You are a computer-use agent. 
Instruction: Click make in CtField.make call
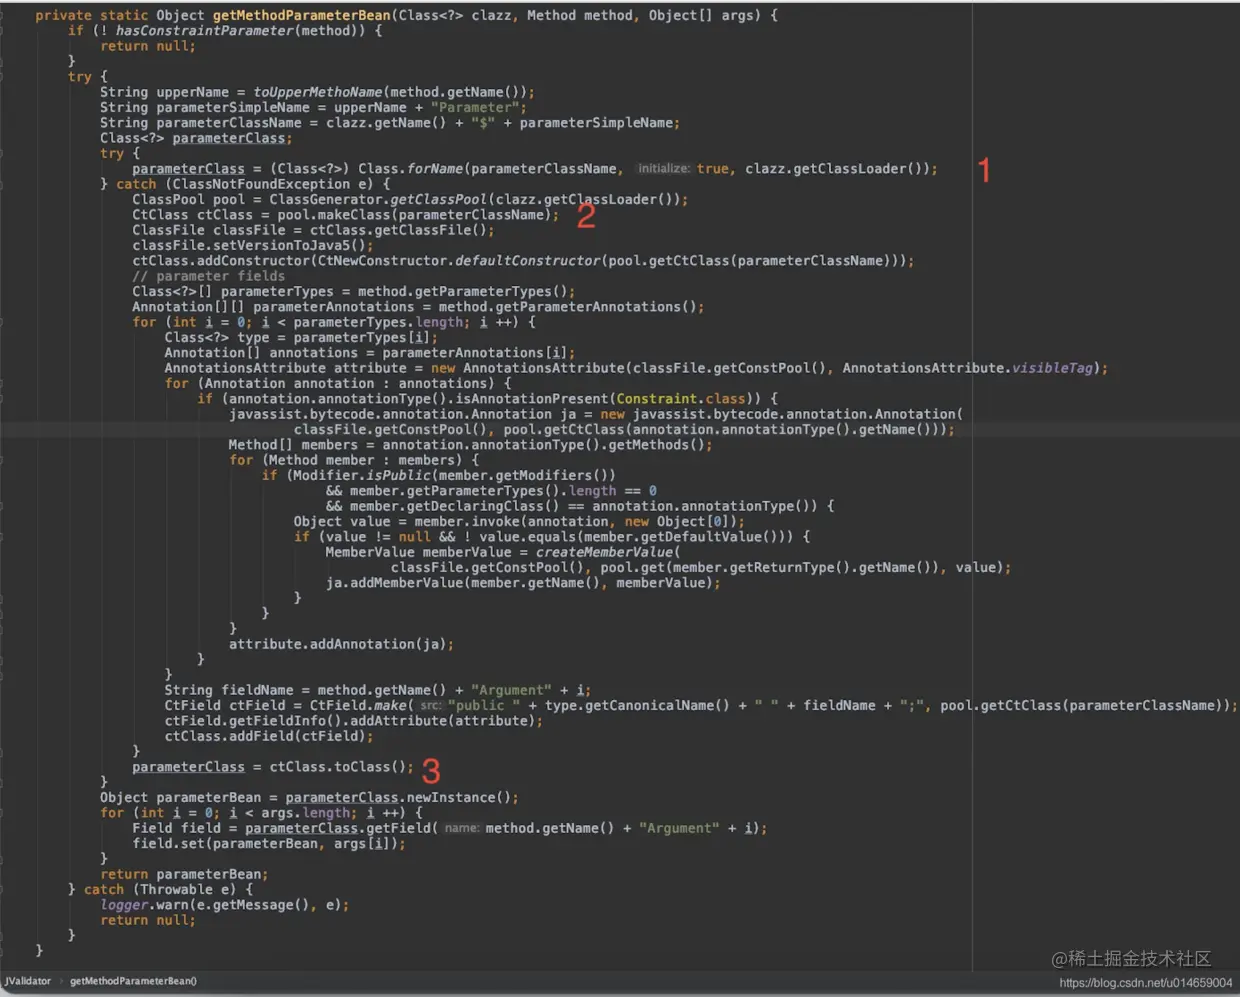click(x=390, y=706)
